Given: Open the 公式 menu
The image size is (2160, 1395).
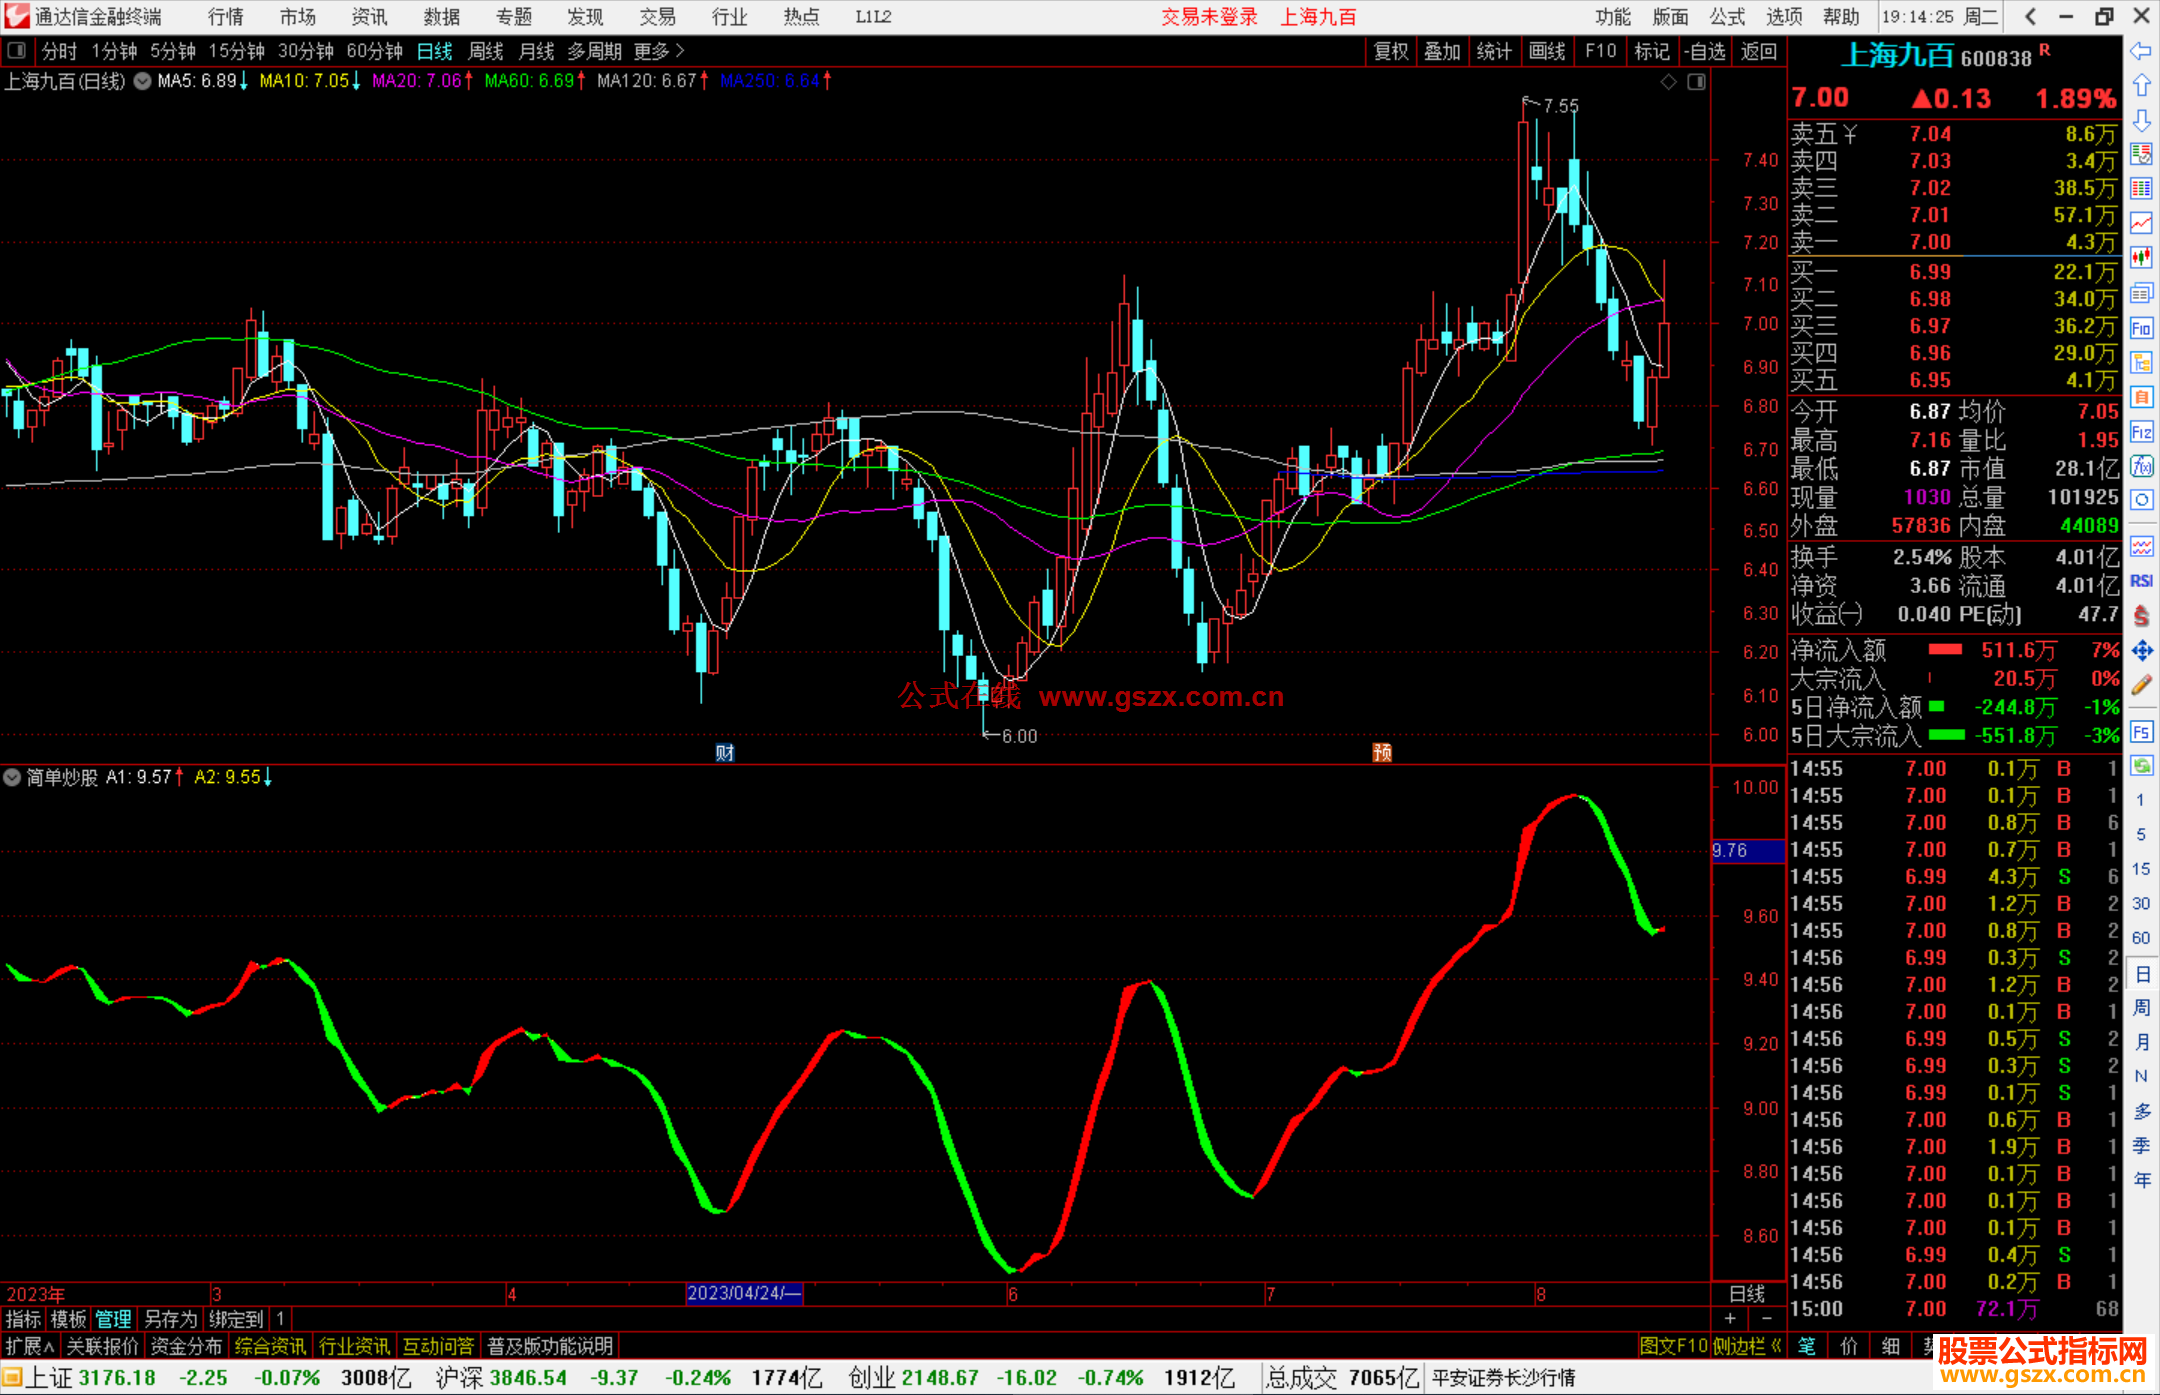Looking at the screenshot, I should point(1727,17).
